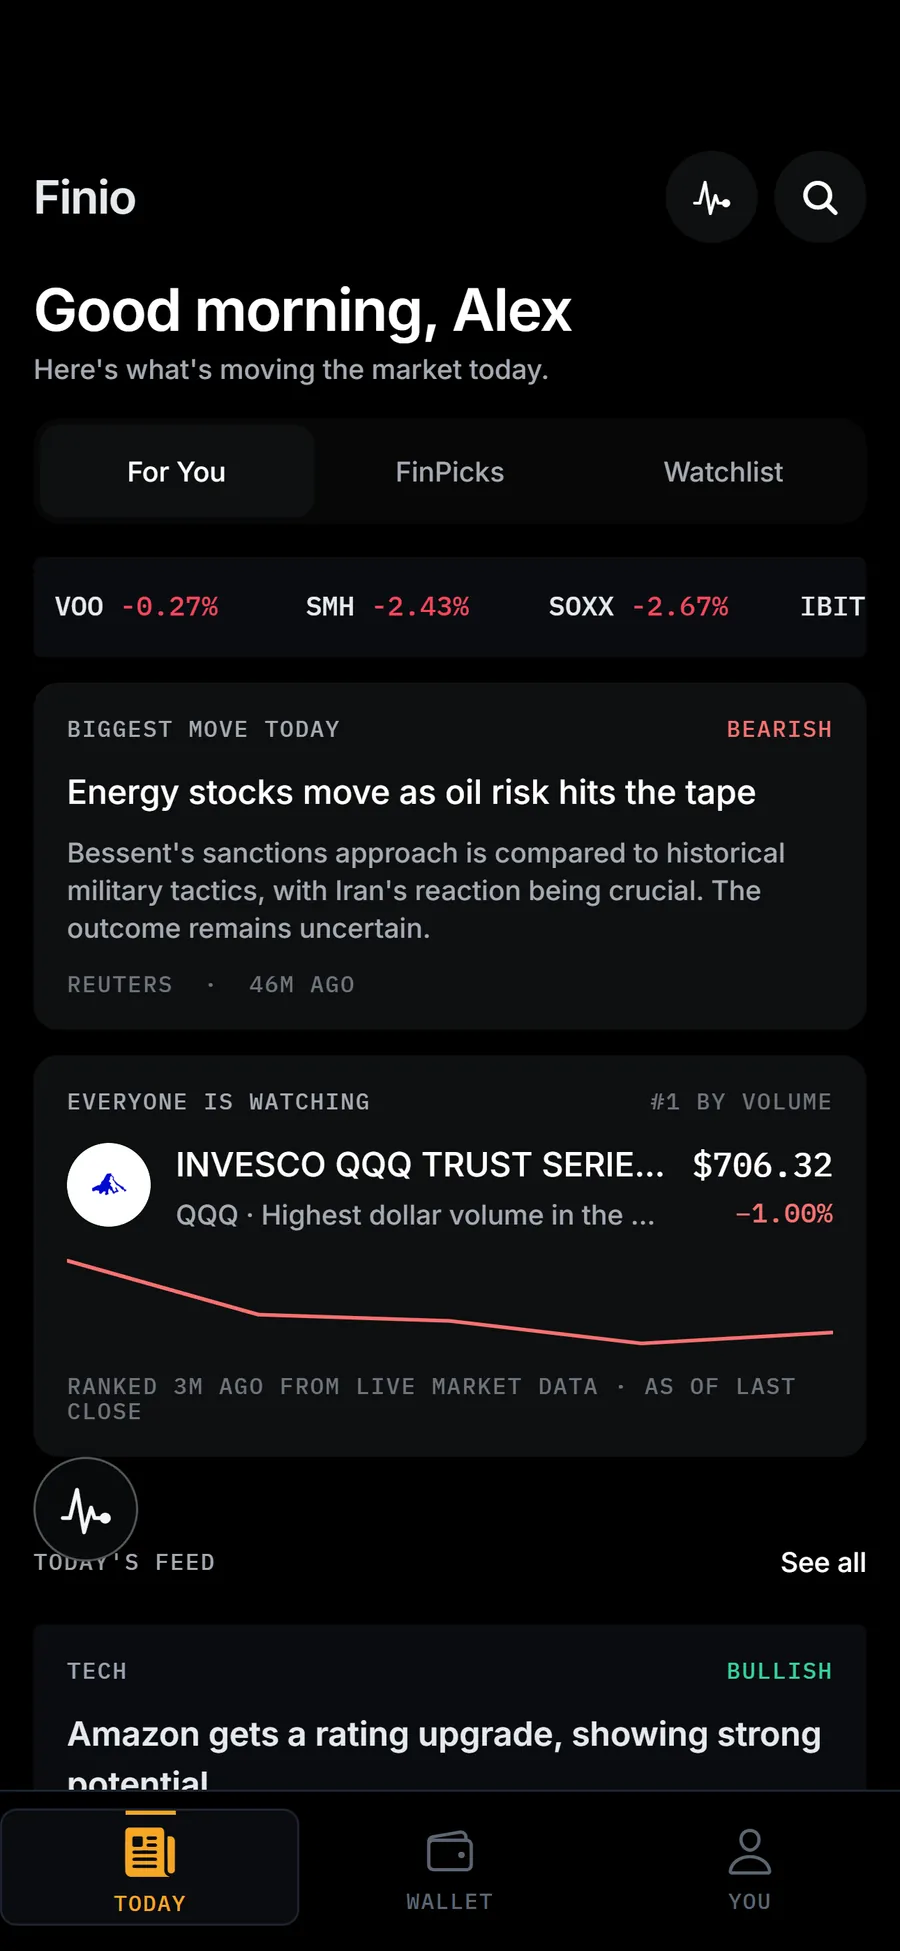Switch to the Watchlist tab

[723, 472]
